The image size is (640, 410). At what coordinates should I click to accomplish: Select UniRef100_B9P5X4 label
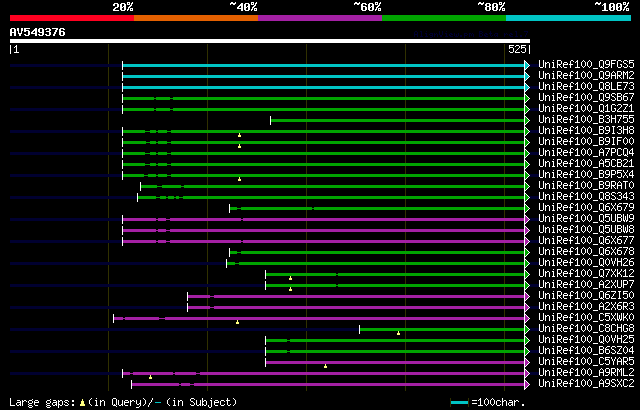[586, 175]
